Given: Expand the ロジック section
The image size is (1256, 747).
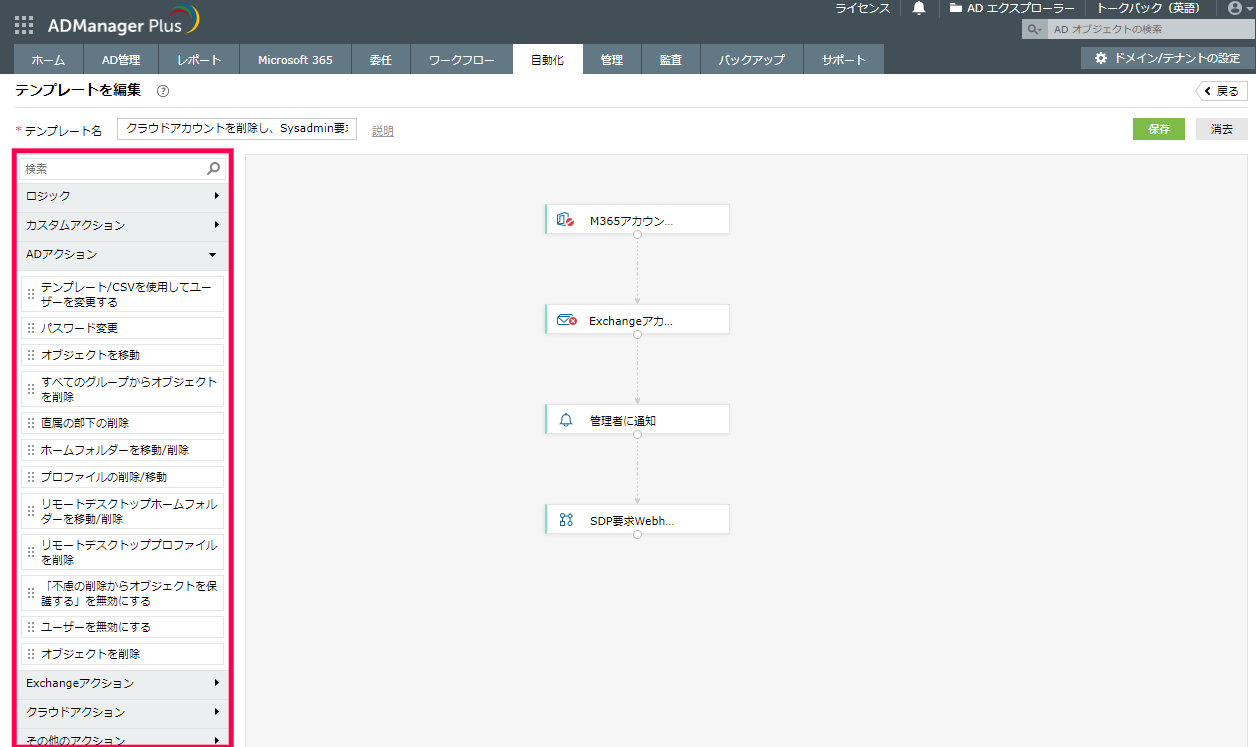Looking at the screenshot, I should [124, 196].
